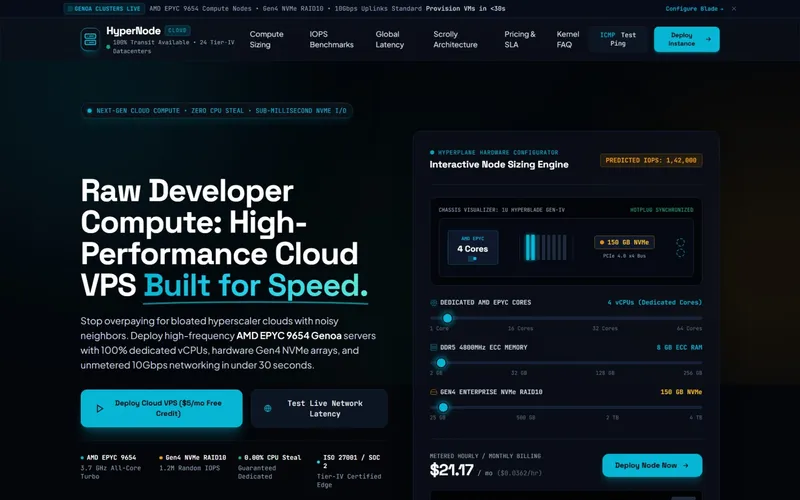The width and height of the screenshot is (800, 500).
Task: Click the HyperNode brand name
Action: [x=134, y=31]
